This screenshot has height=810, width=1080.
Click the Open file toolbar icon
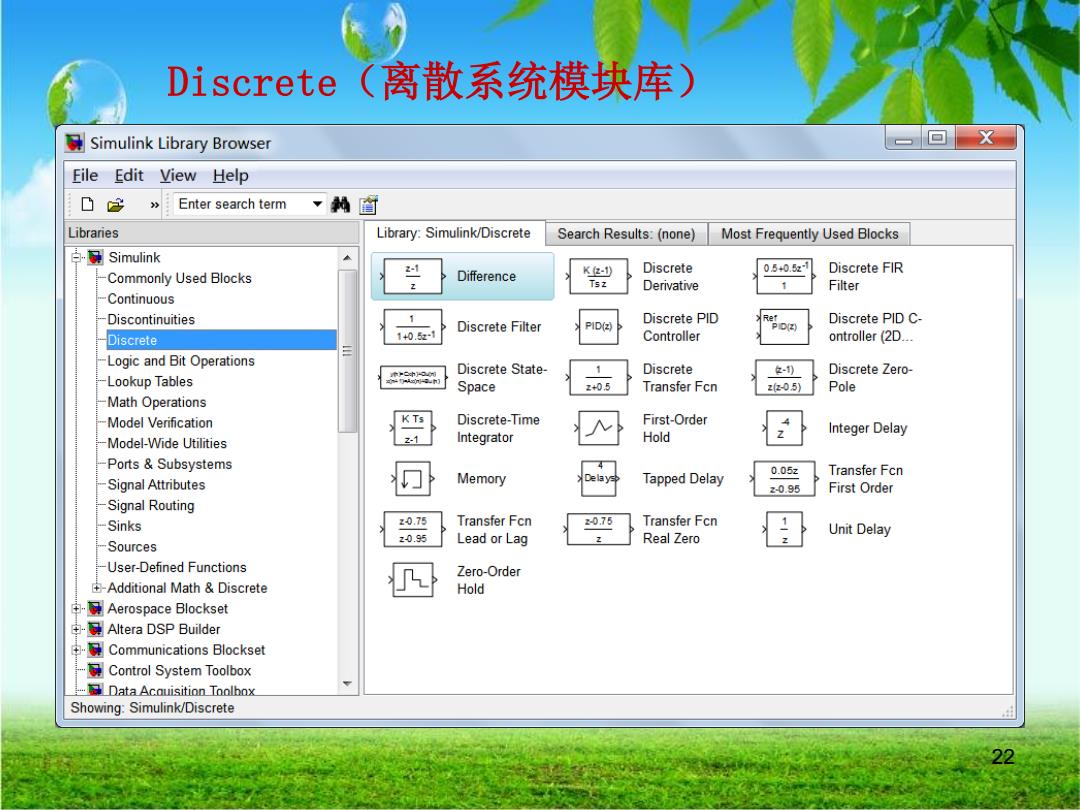click(116, 205)
